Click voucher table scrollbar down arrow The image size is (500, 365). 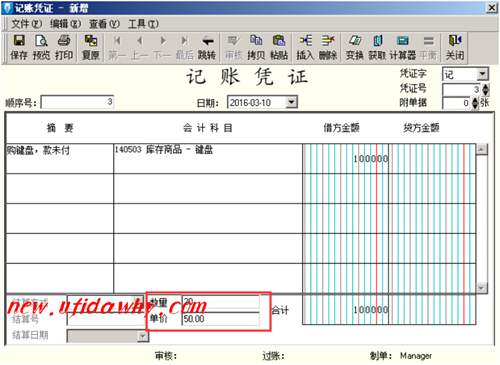click(x=481, y=288)
